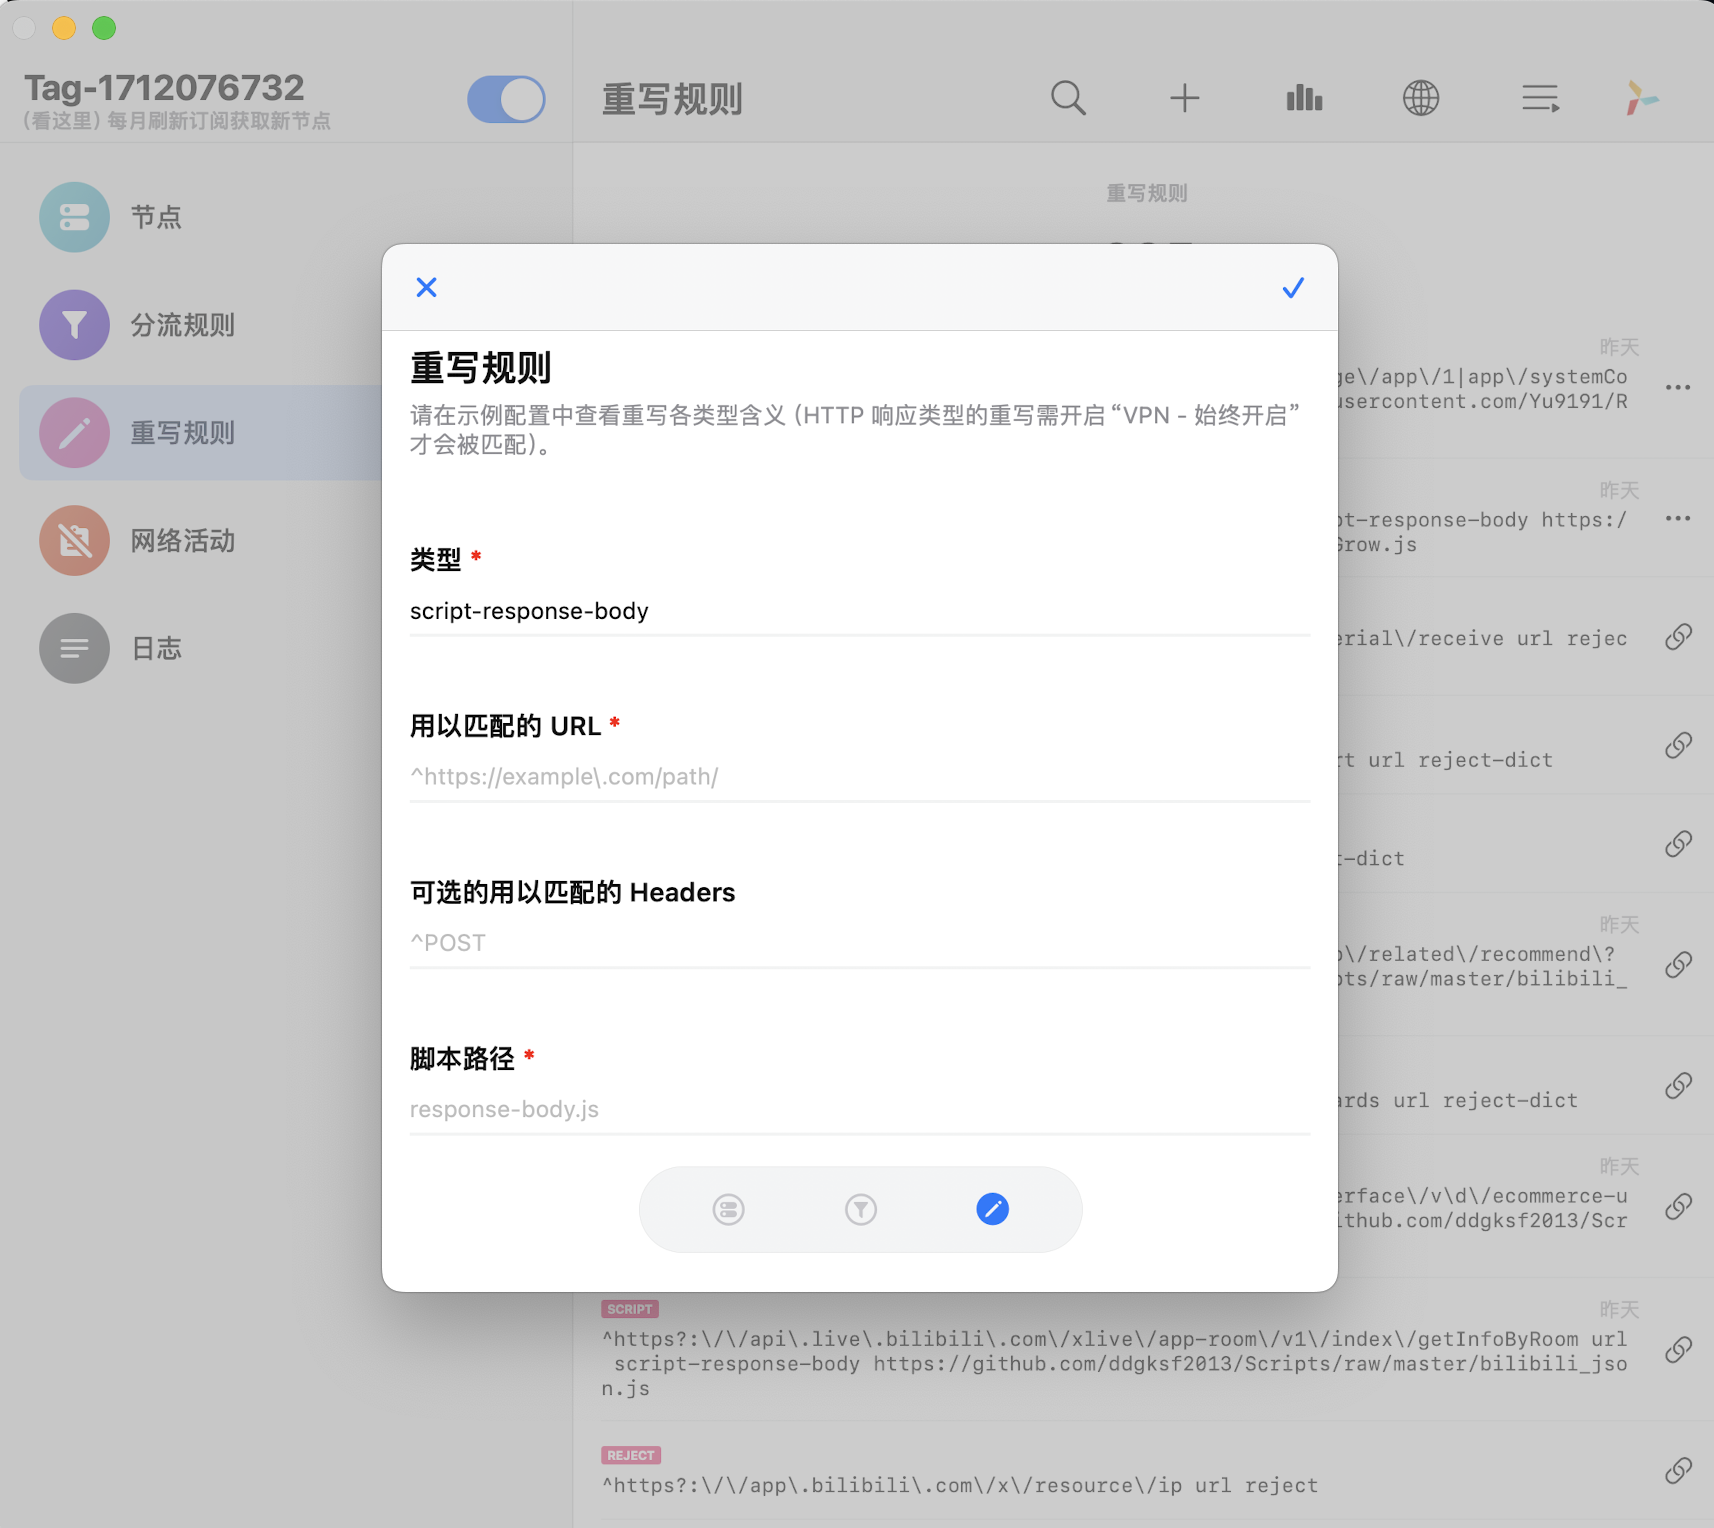Open the 分流规则 panel
1714x1528 pixels.
coord(74,325)
